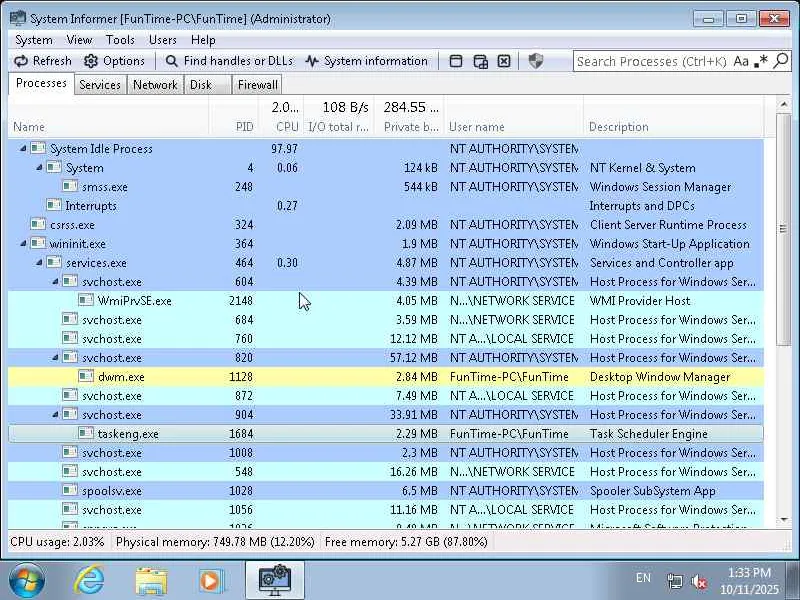800x600 pixels.
Task: Click the magnifier search icon
Action: click(x=781, y=61)
